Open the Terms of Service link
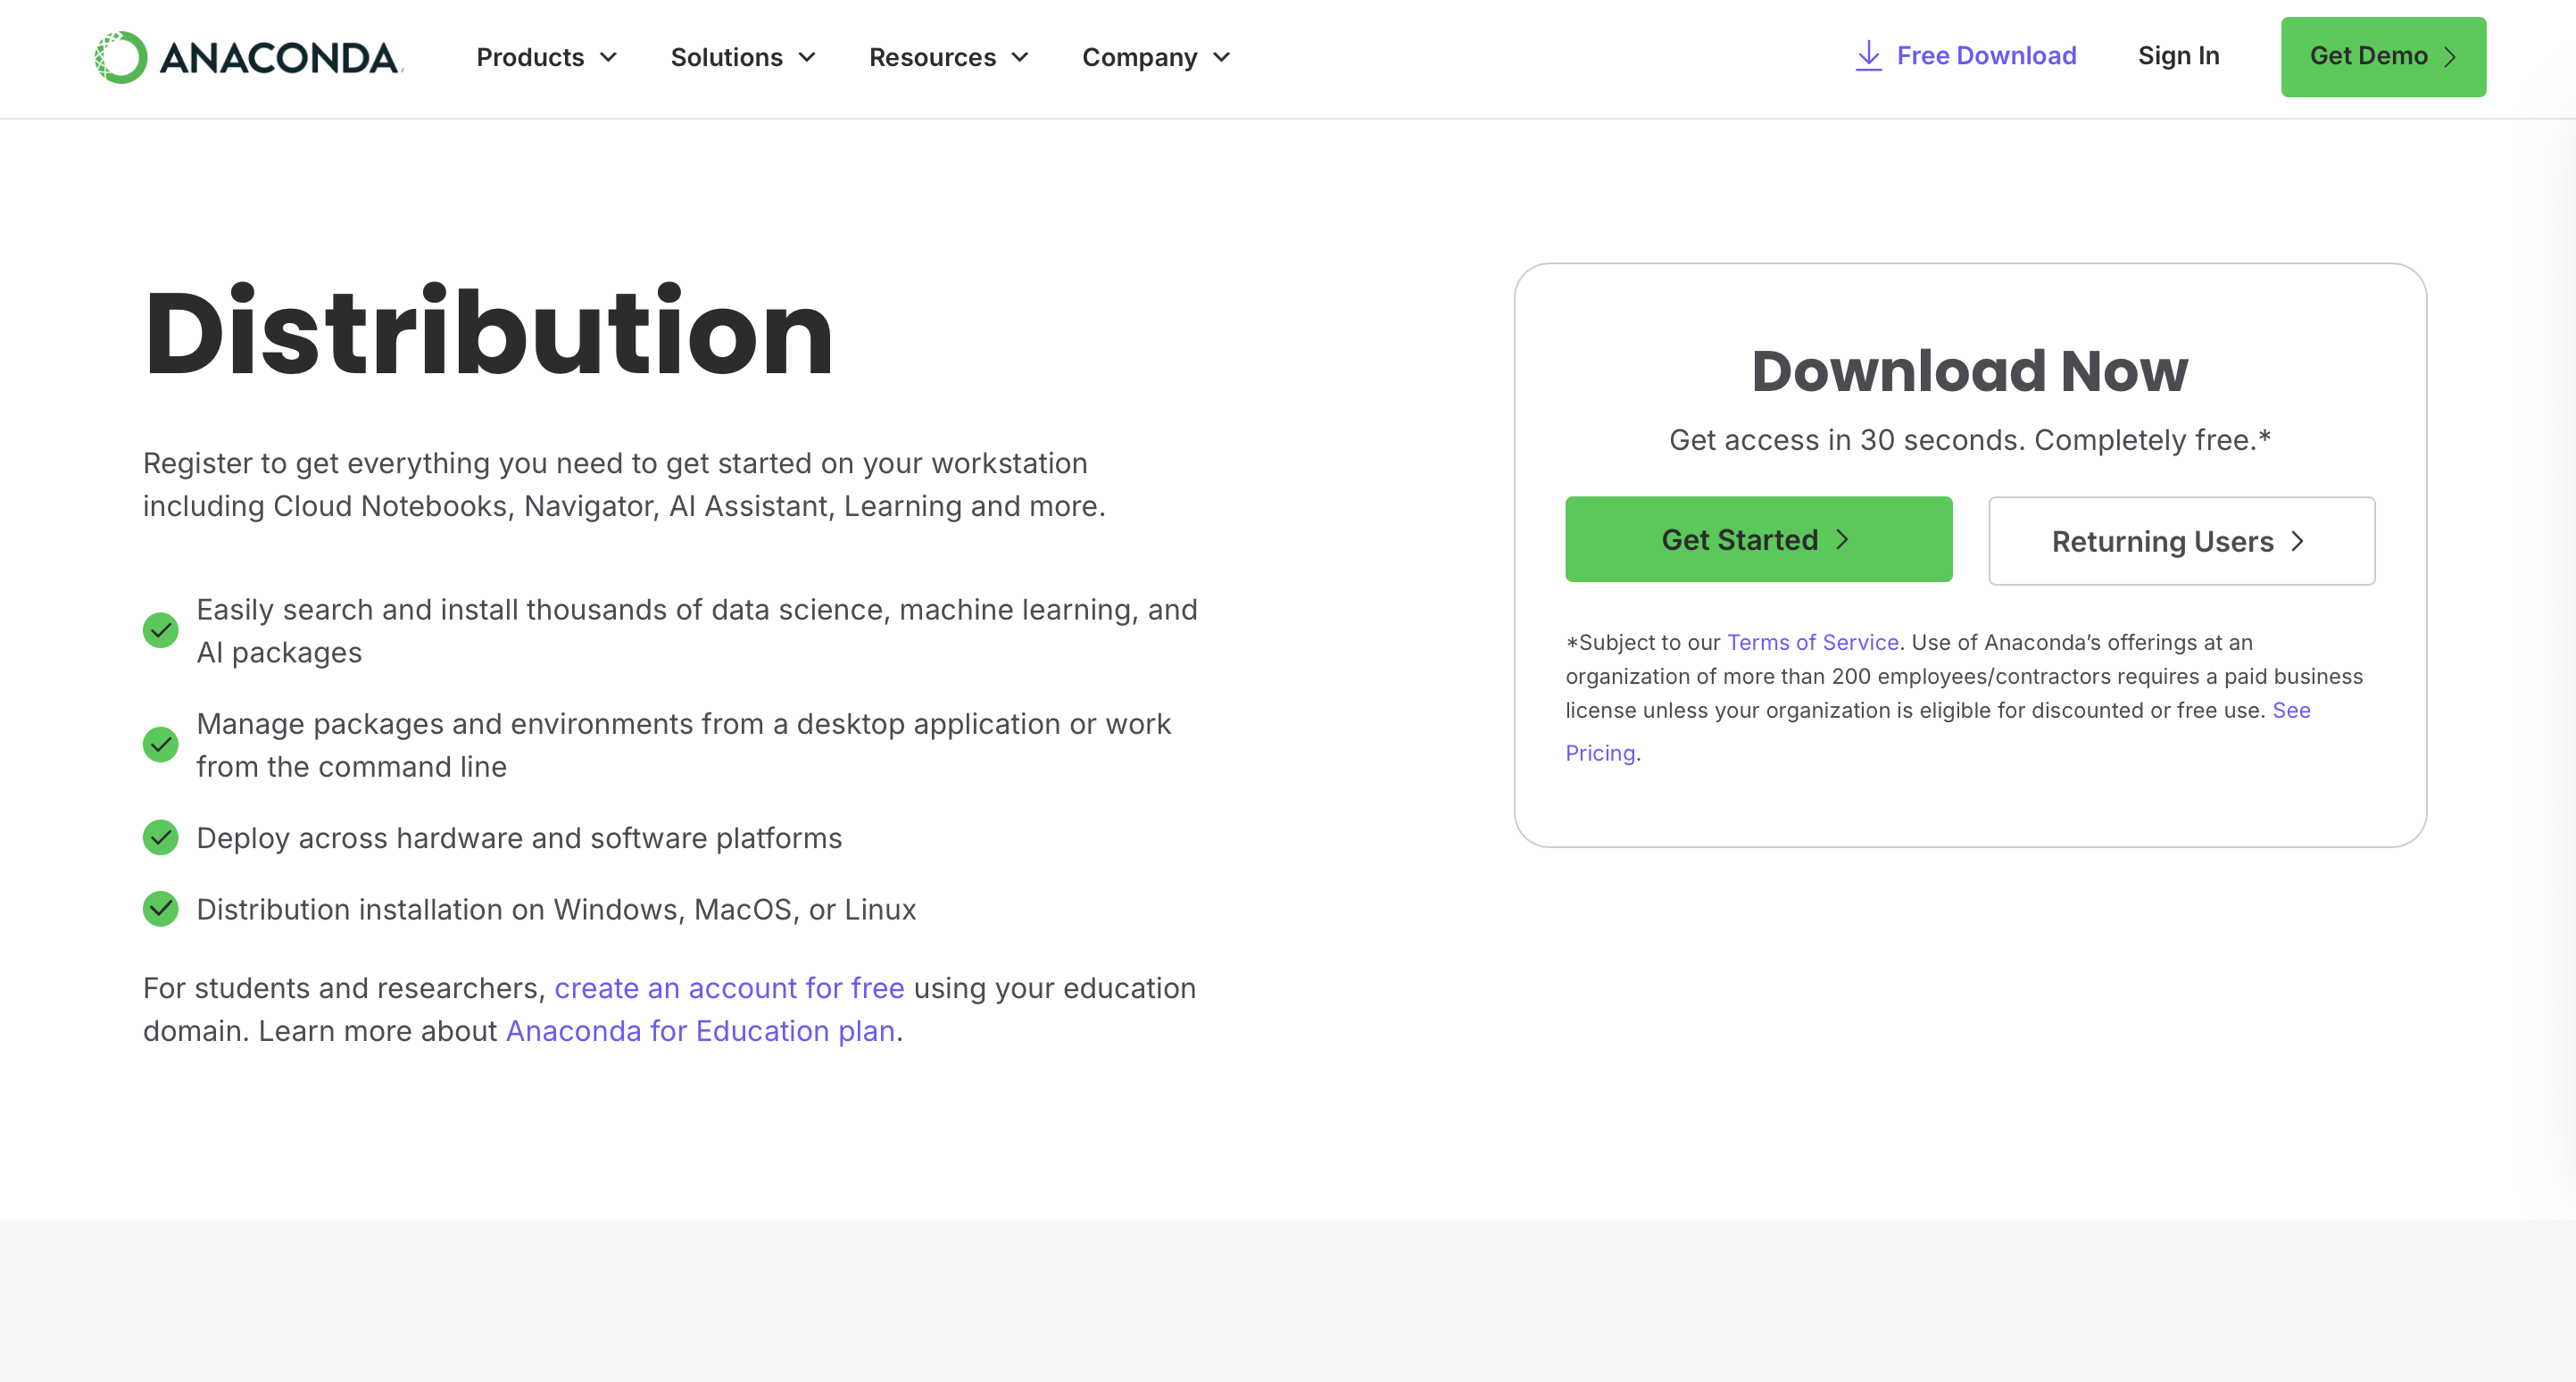2576x1382 pixels. point(1812,642)
